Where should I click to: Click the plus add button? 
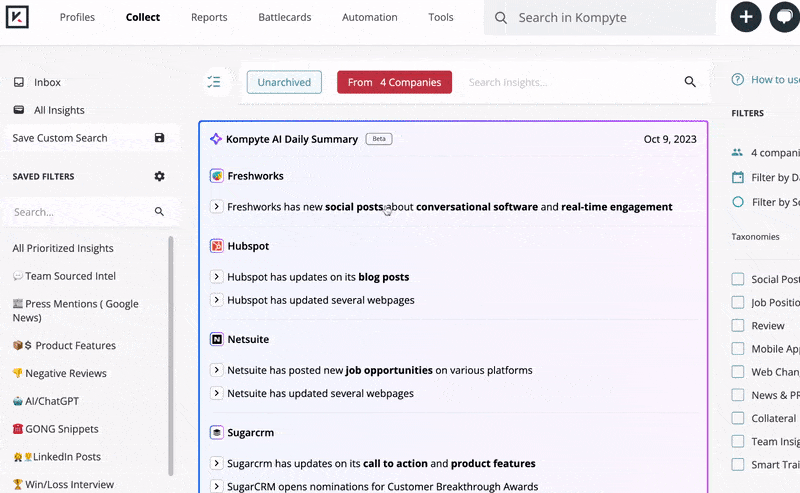(x=745, y=17)
